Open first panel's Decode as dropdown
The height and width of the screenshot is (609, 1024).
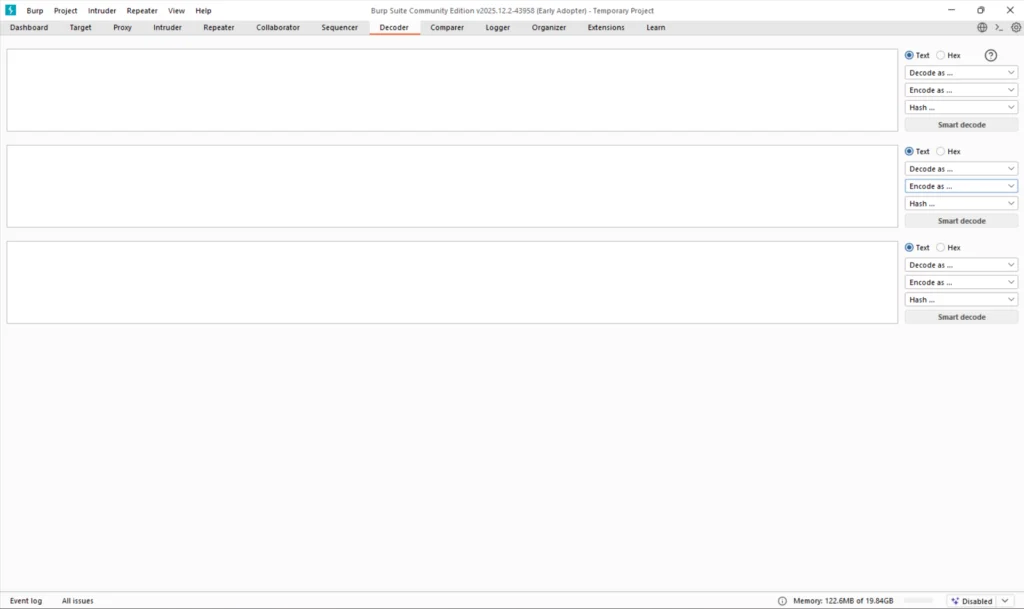961,73
